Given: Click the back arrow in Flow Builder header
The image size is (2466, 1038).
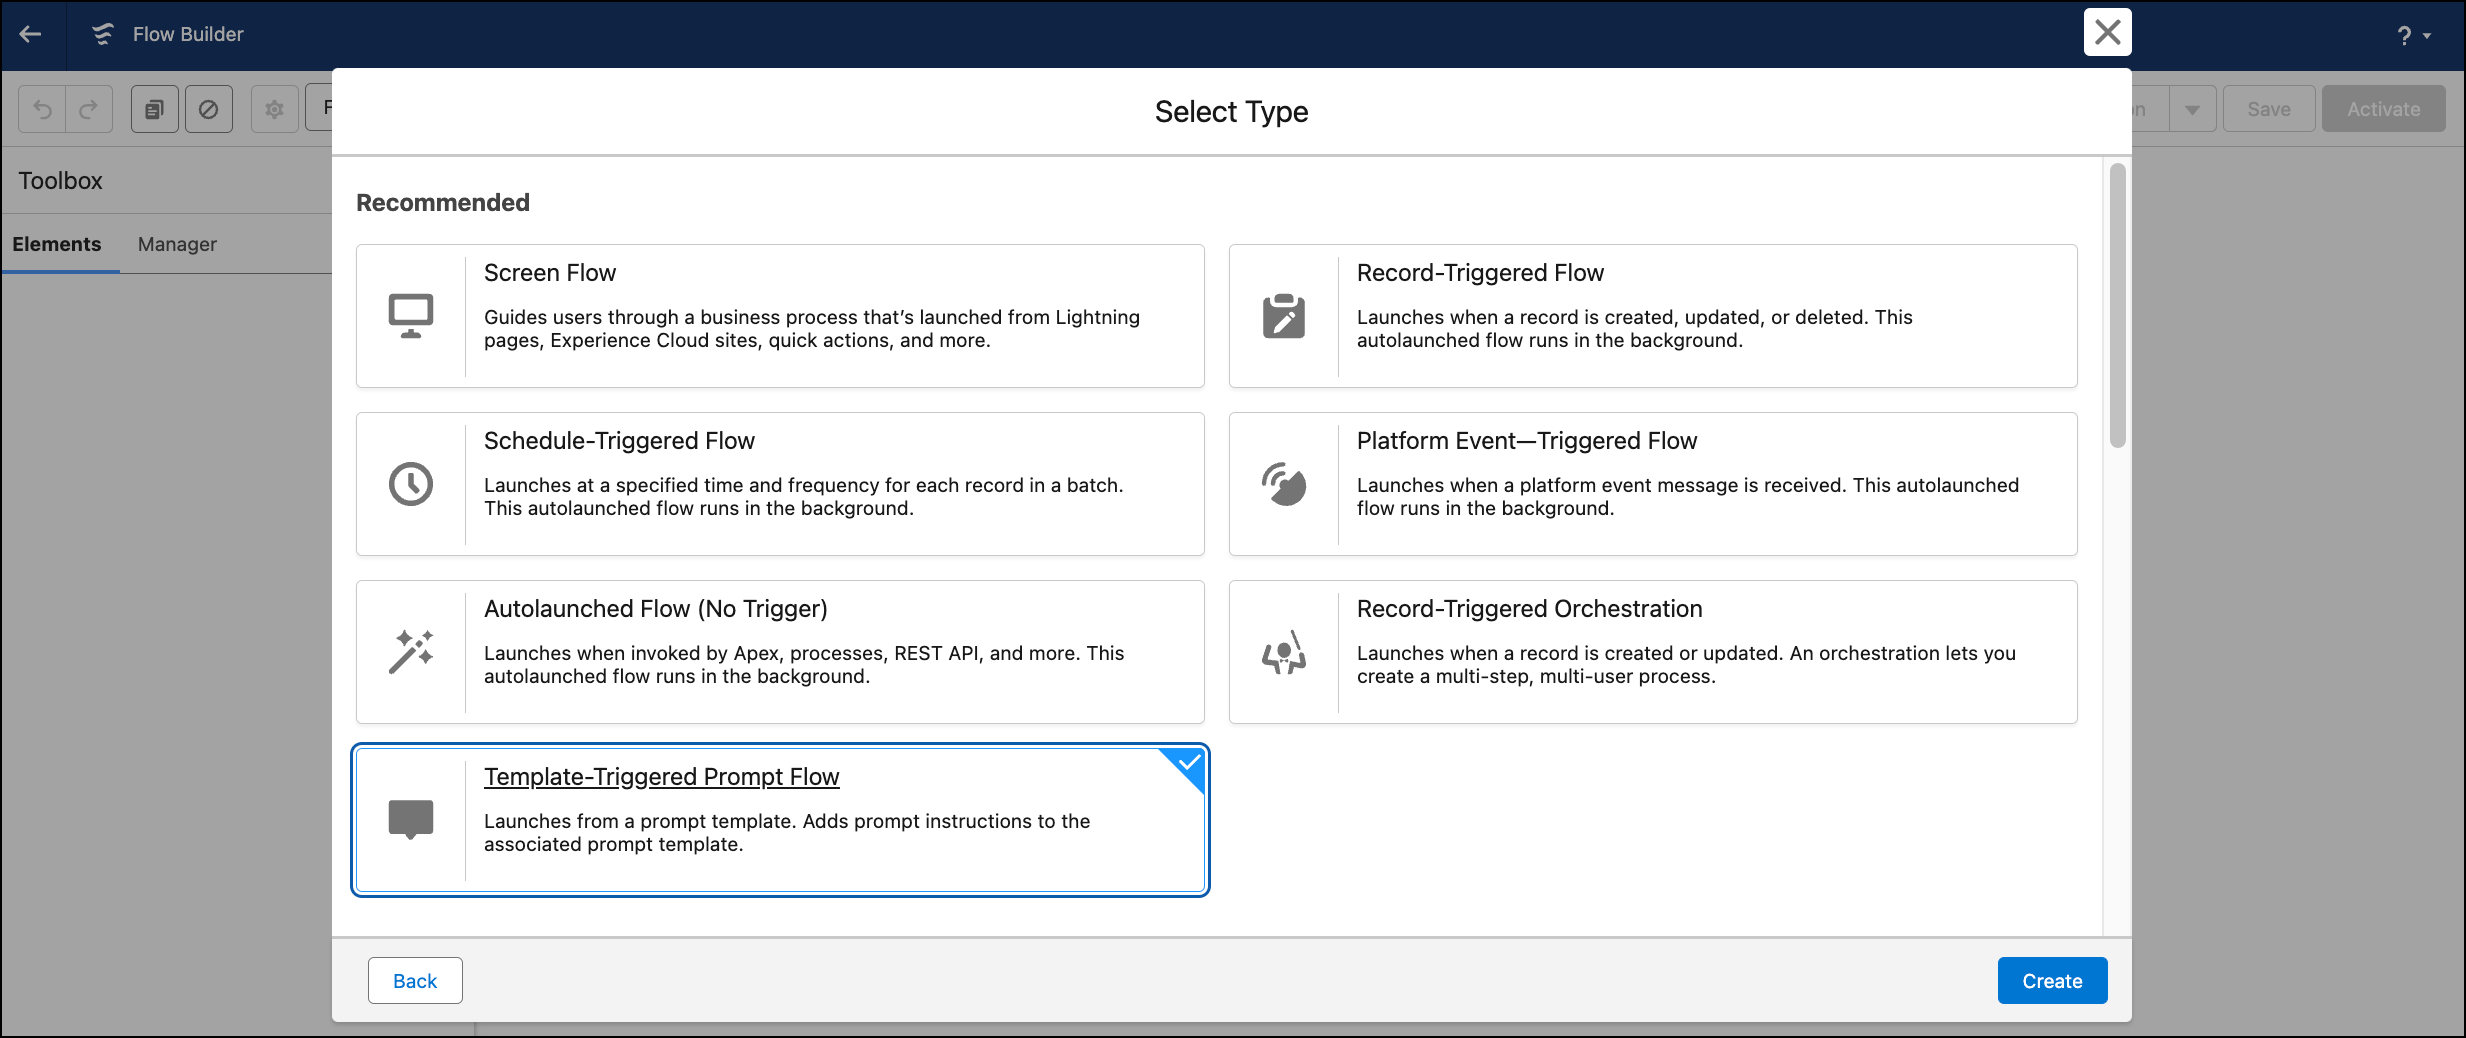Looking at the screenshot, I should (x=30, y=34).
